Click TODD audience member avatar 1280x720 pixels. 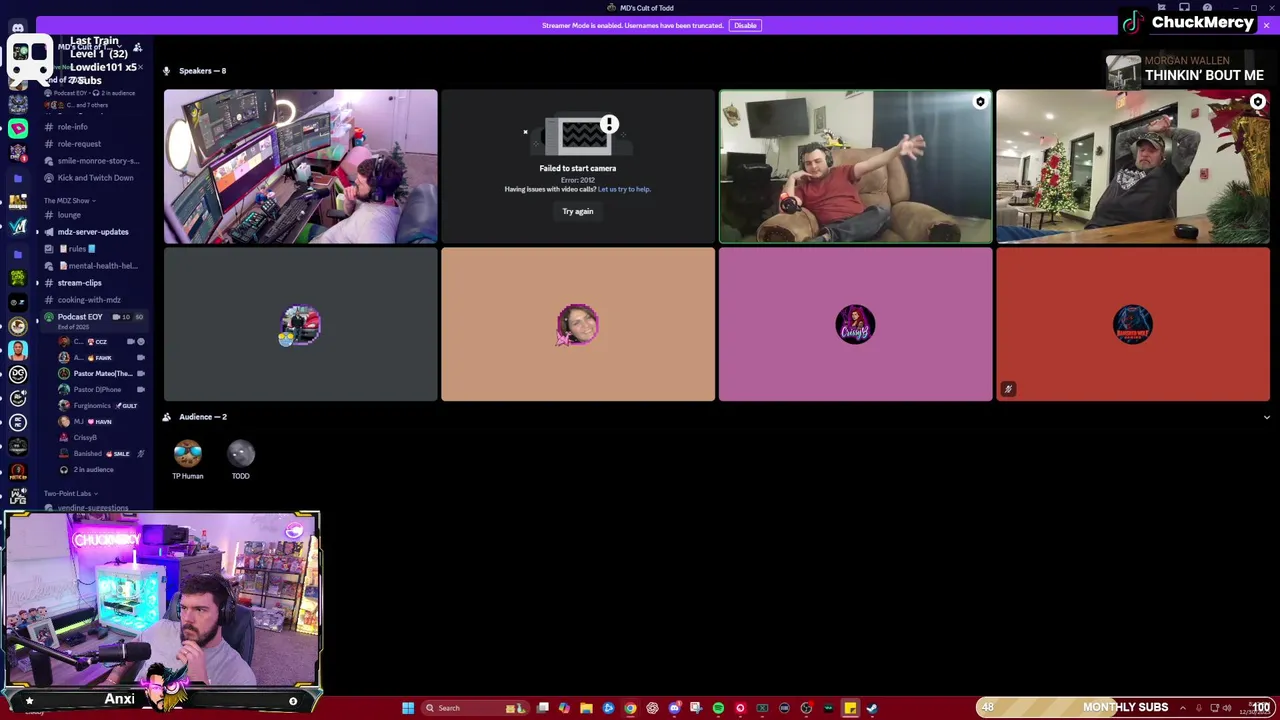(x=241, y=454)
